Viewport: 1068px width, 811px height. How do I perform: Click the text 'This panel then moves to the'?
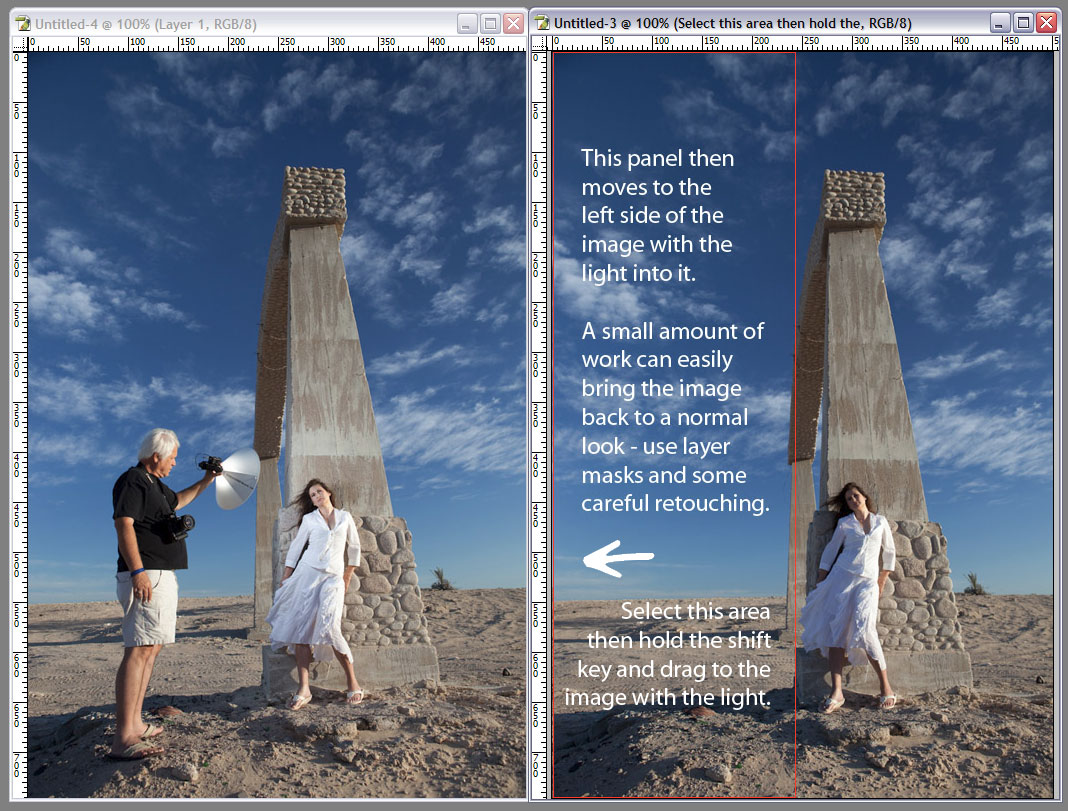click(657, 172)
